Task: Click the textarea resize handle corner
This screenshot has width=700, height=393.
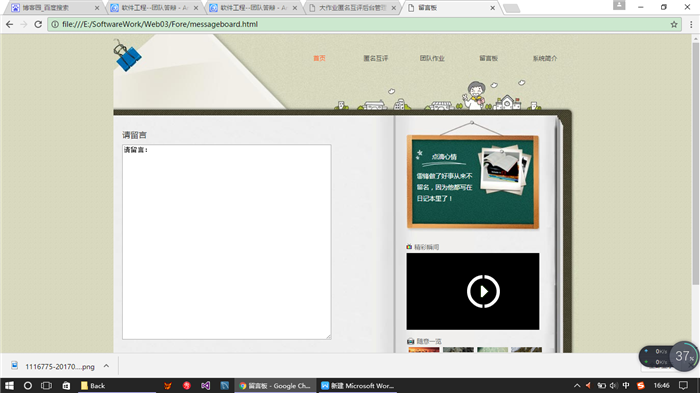Action: click(x=329, y=337)
